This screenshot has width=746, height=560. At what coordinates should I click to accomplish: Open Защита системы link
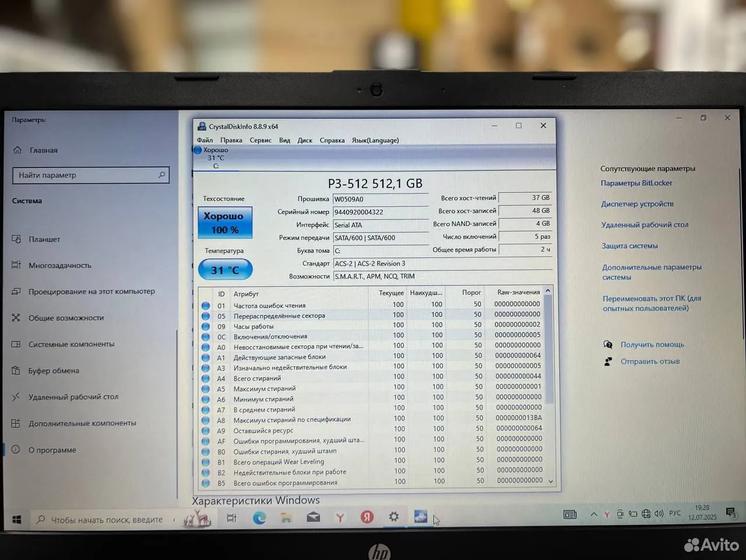point(629,246)
